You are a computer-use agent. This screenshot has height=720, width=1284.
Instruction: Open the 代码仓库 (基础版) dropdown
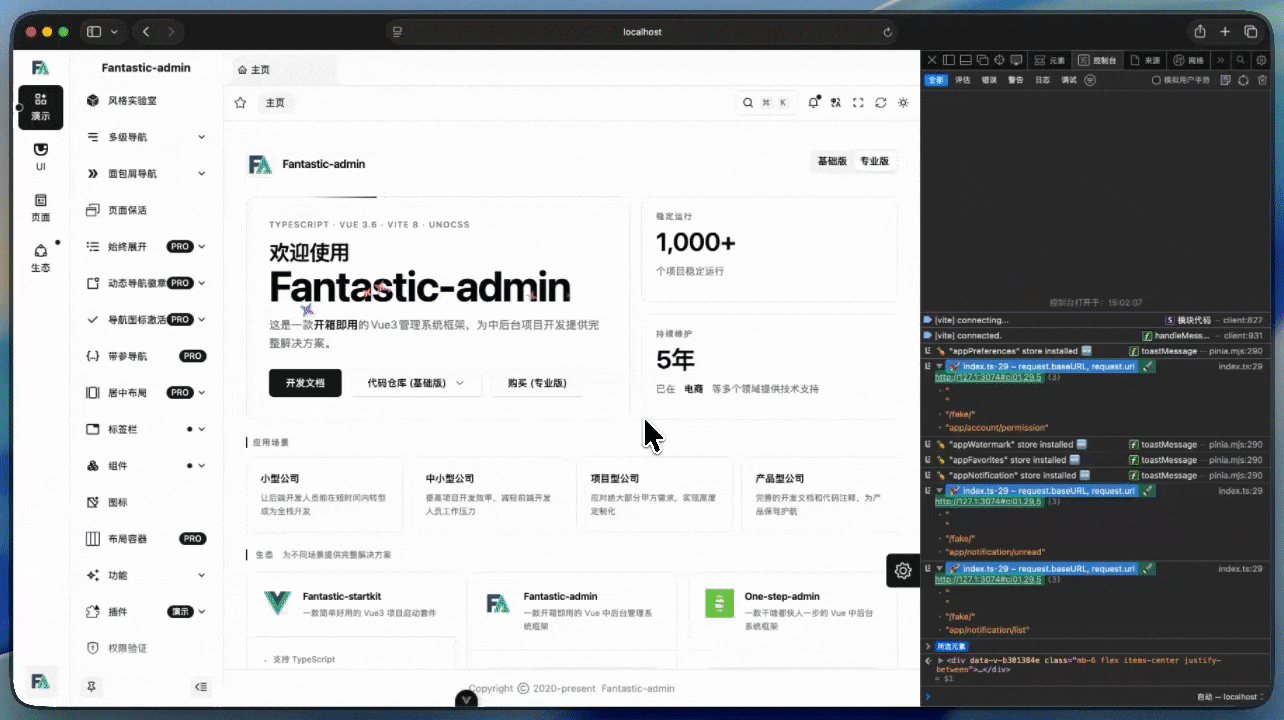(x=416, y=383)
